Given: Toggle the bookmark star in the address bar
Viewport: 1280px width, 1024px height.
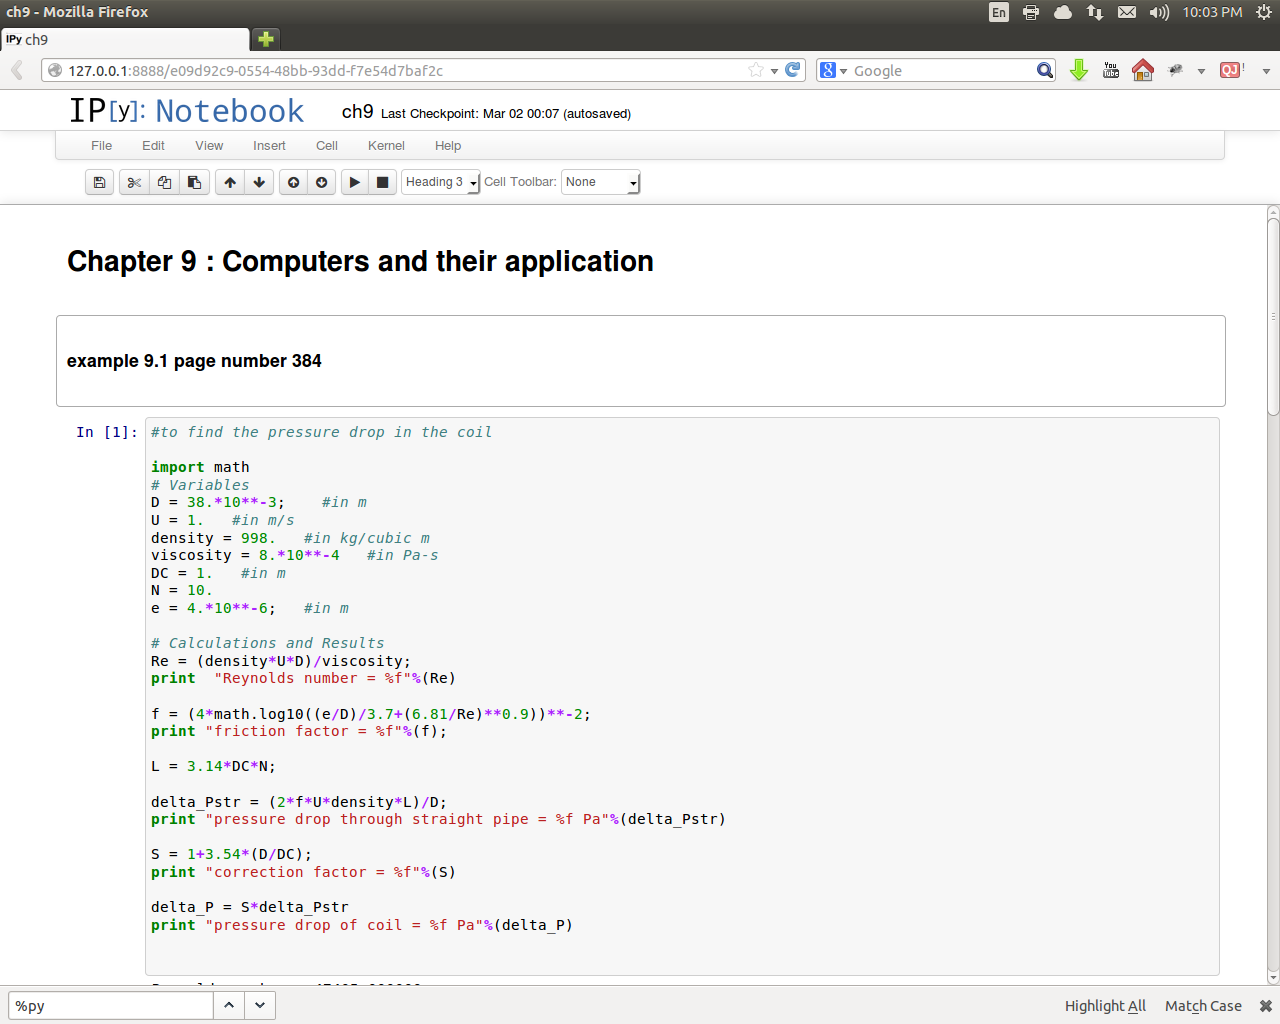Looking at the screenshot, I should pyautogui.click(x=756, y=70).
